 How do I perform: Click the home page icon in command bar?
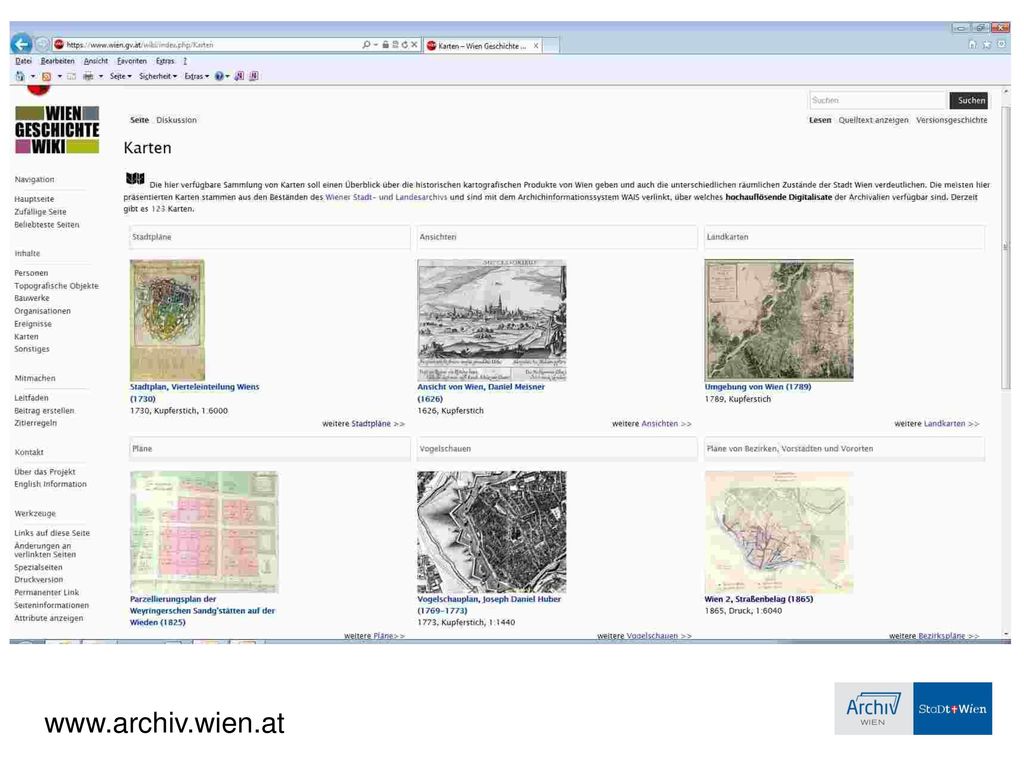tap(20, 76)
